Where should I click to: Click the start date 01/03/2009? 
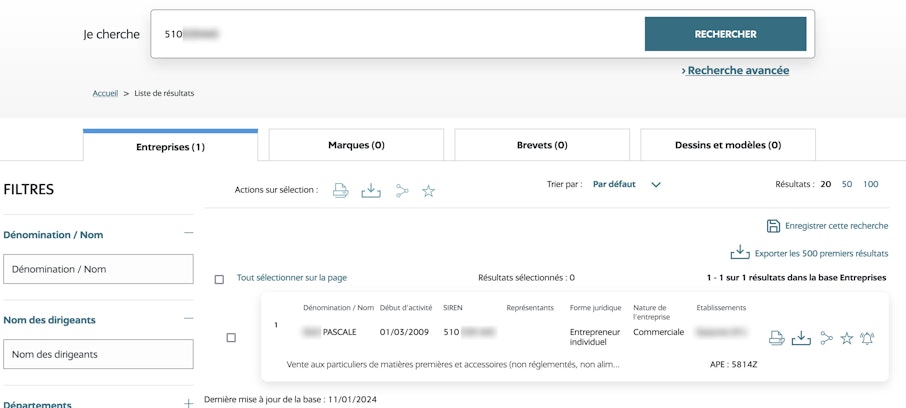404,332
